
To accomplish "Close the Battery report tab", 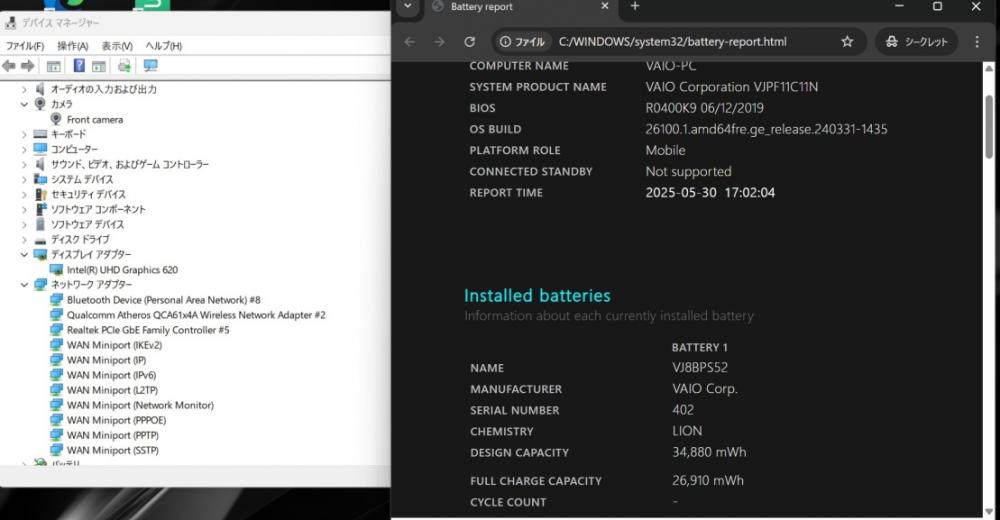I will [x=605, y=6].
